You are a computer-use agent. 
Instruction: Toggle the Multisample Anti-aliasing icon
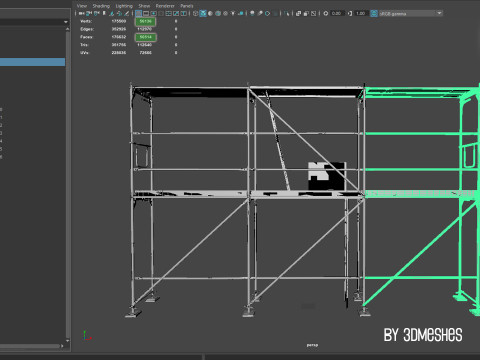point(268,13)
